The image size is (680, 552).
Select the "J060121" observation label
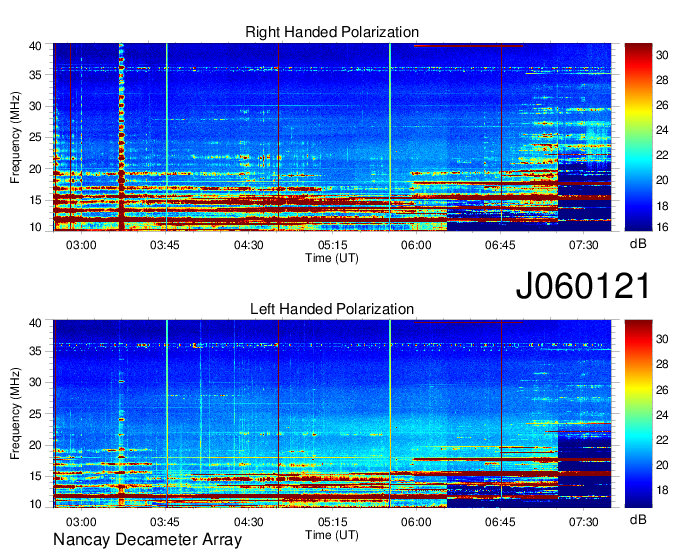tap(583, 286)
